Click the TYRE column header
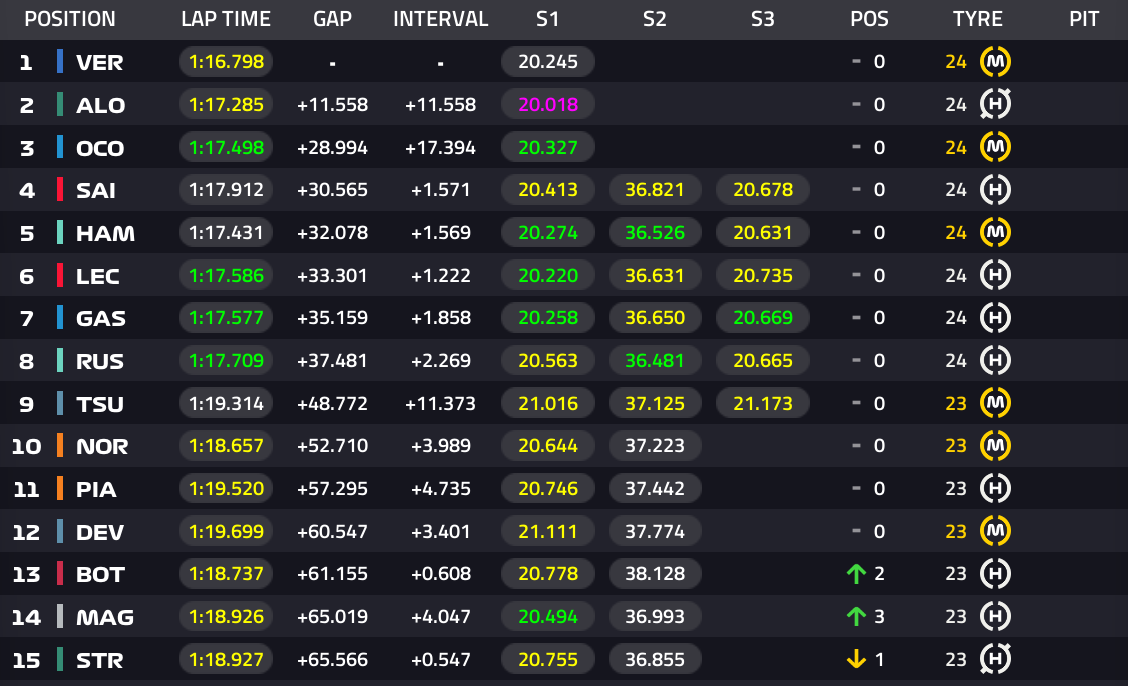This screenshot has width=1128, height=686. 977,19
